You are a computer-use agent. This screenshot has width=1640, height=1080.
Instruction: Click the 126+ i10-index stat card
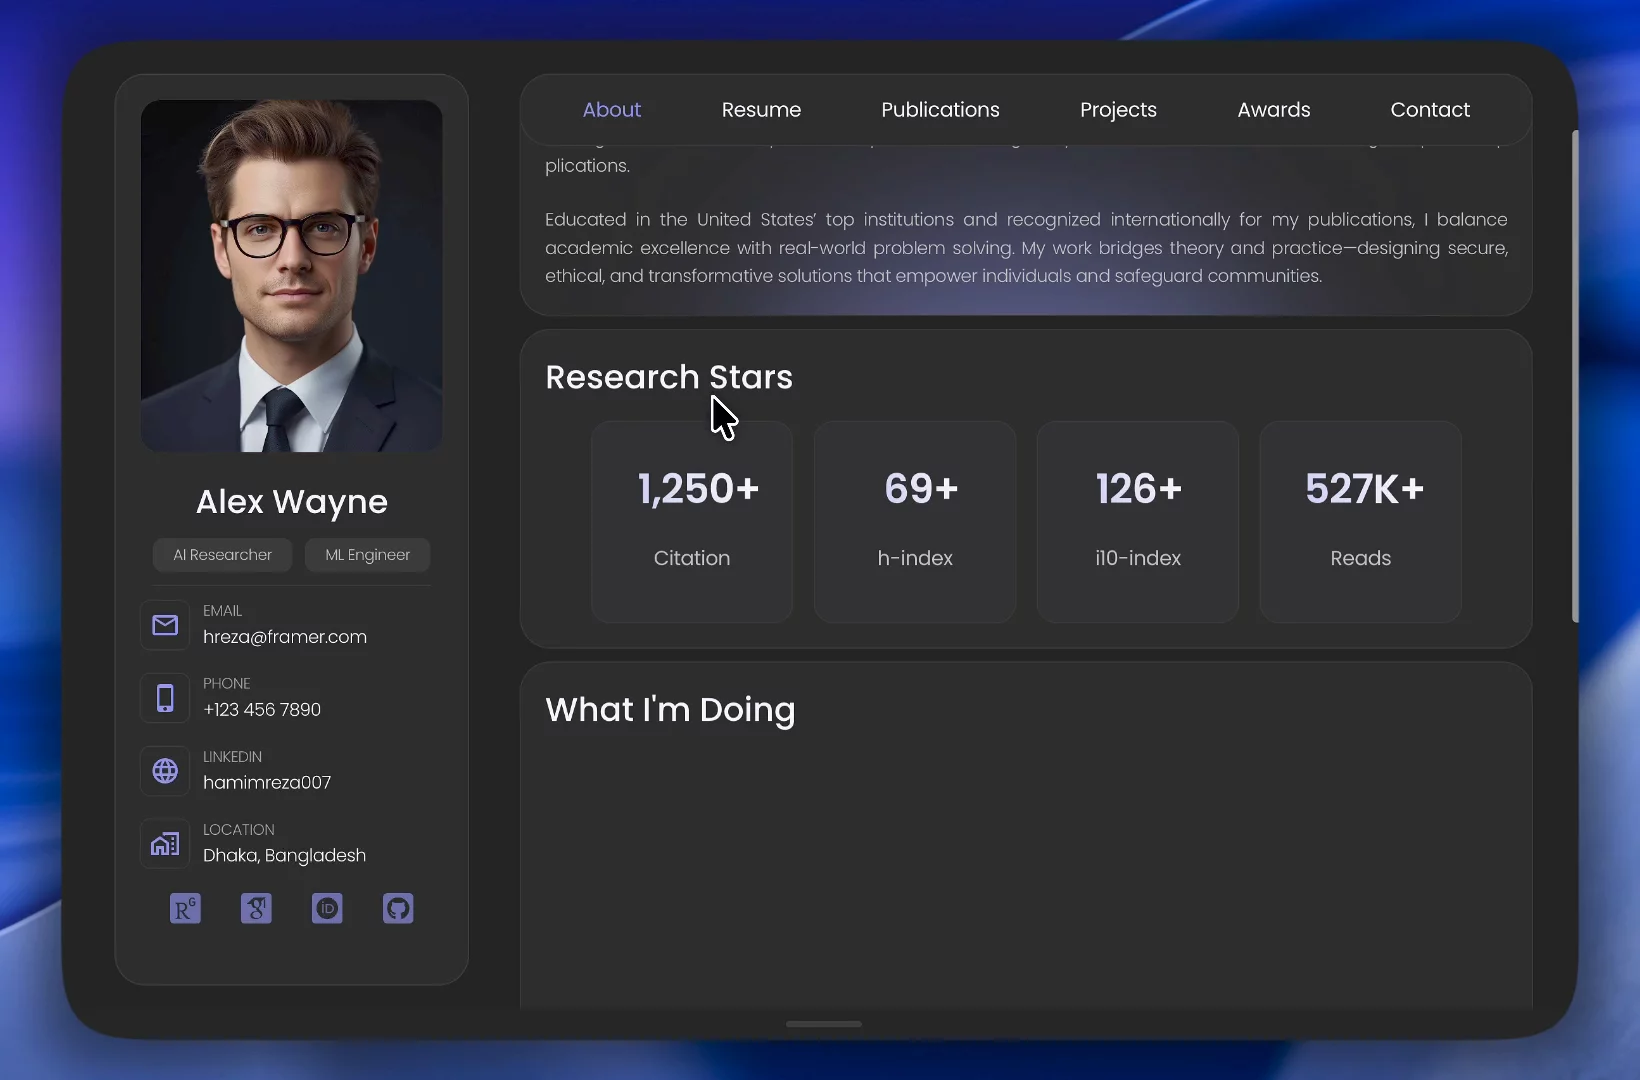point(1138,522)
